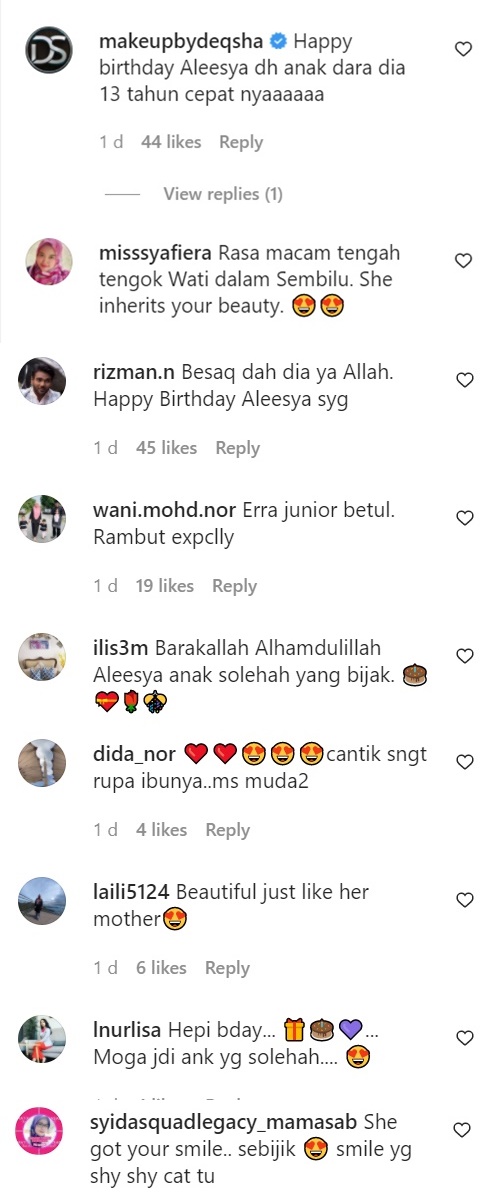Reply to makeupbydeqsha's birthday comment
Screen dimensions: 488x1201
coord(241,142)
